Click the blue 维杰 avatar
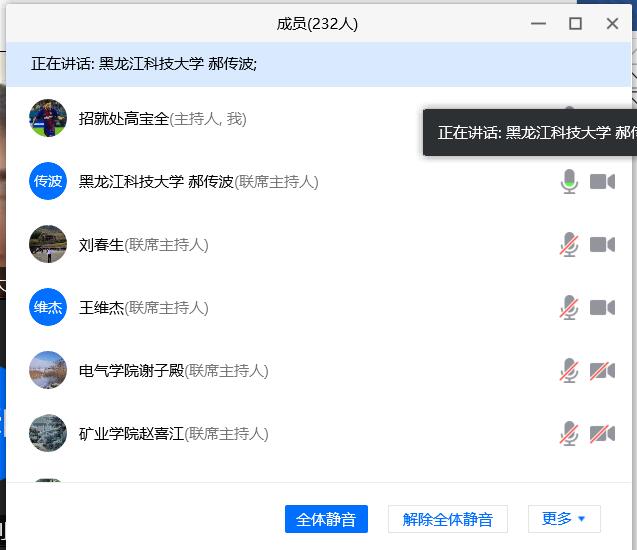The width and height of the screenshot is (637, 550). point(48,308)
